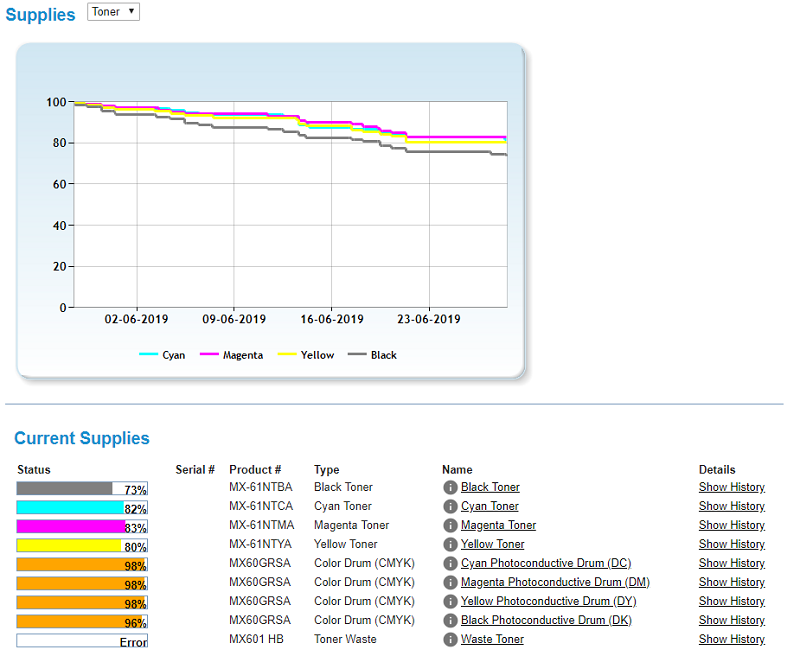Viewport: 800px width, 656px height.
Task: Open the Black Toner name link
Action: [490, 488]
